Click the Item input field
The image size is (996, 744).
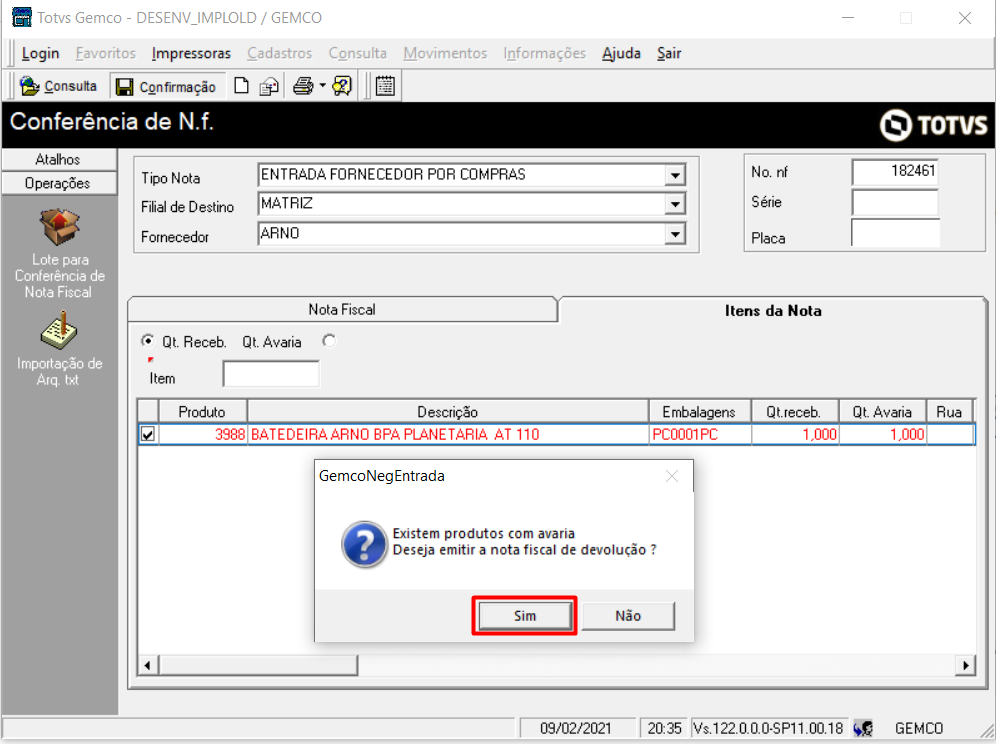(x=271, y=374)
